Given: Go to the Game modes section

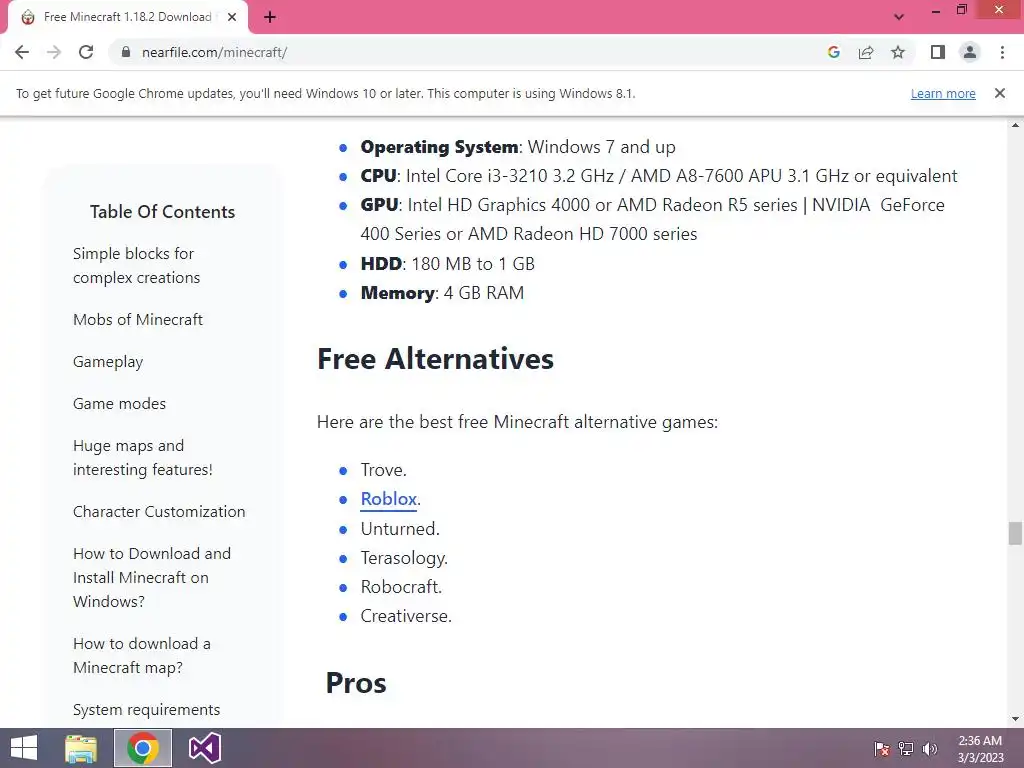Looking at the screenshot, I should point(120,404).
